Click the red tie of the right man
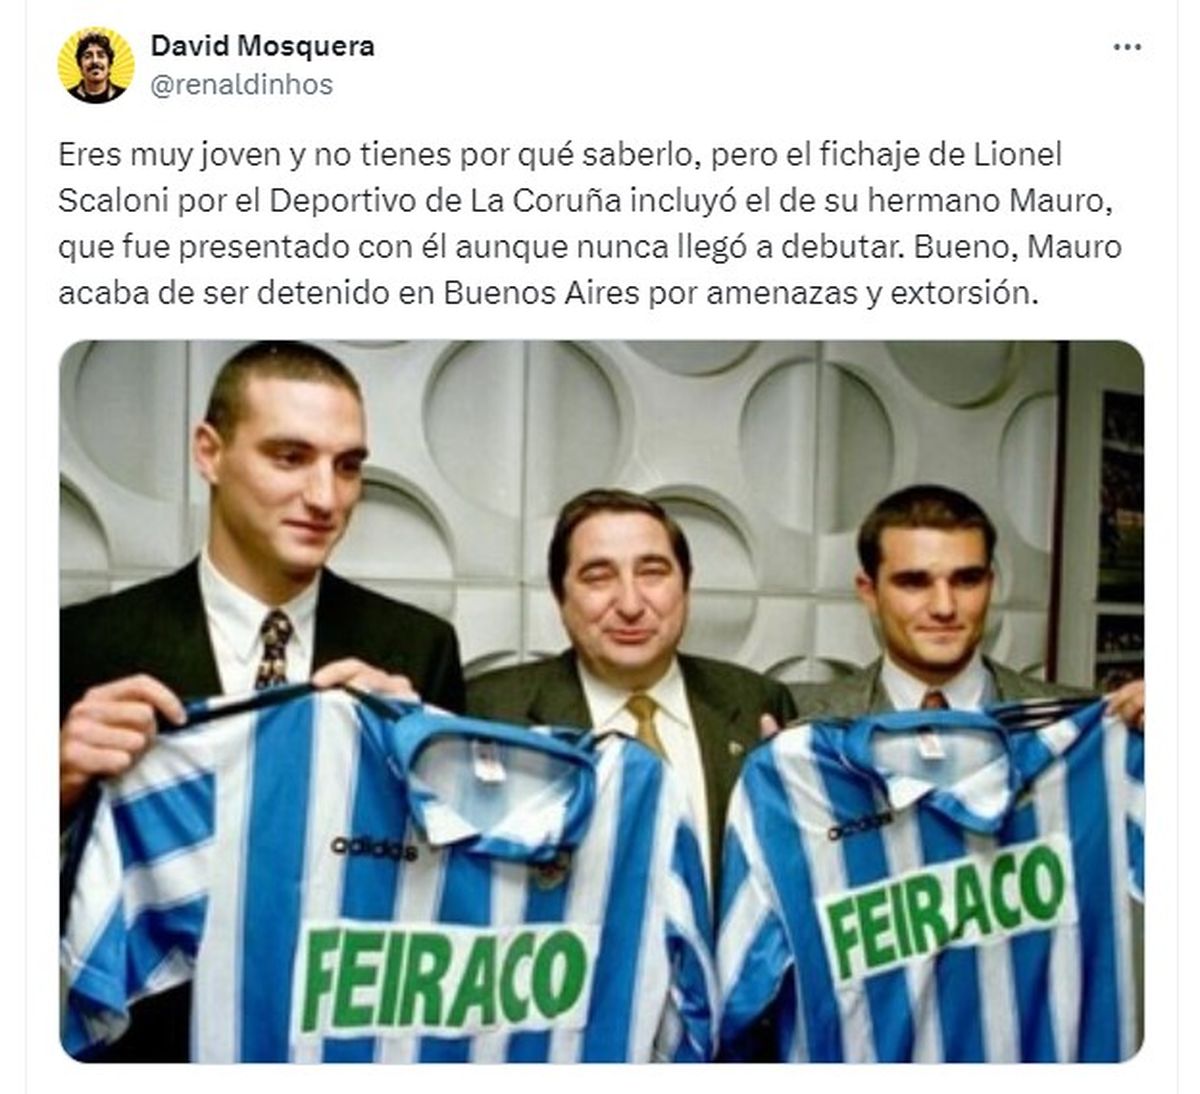Image resolution: width=1200 pixels, height=1094 pixels. click(x=934, y=699)
